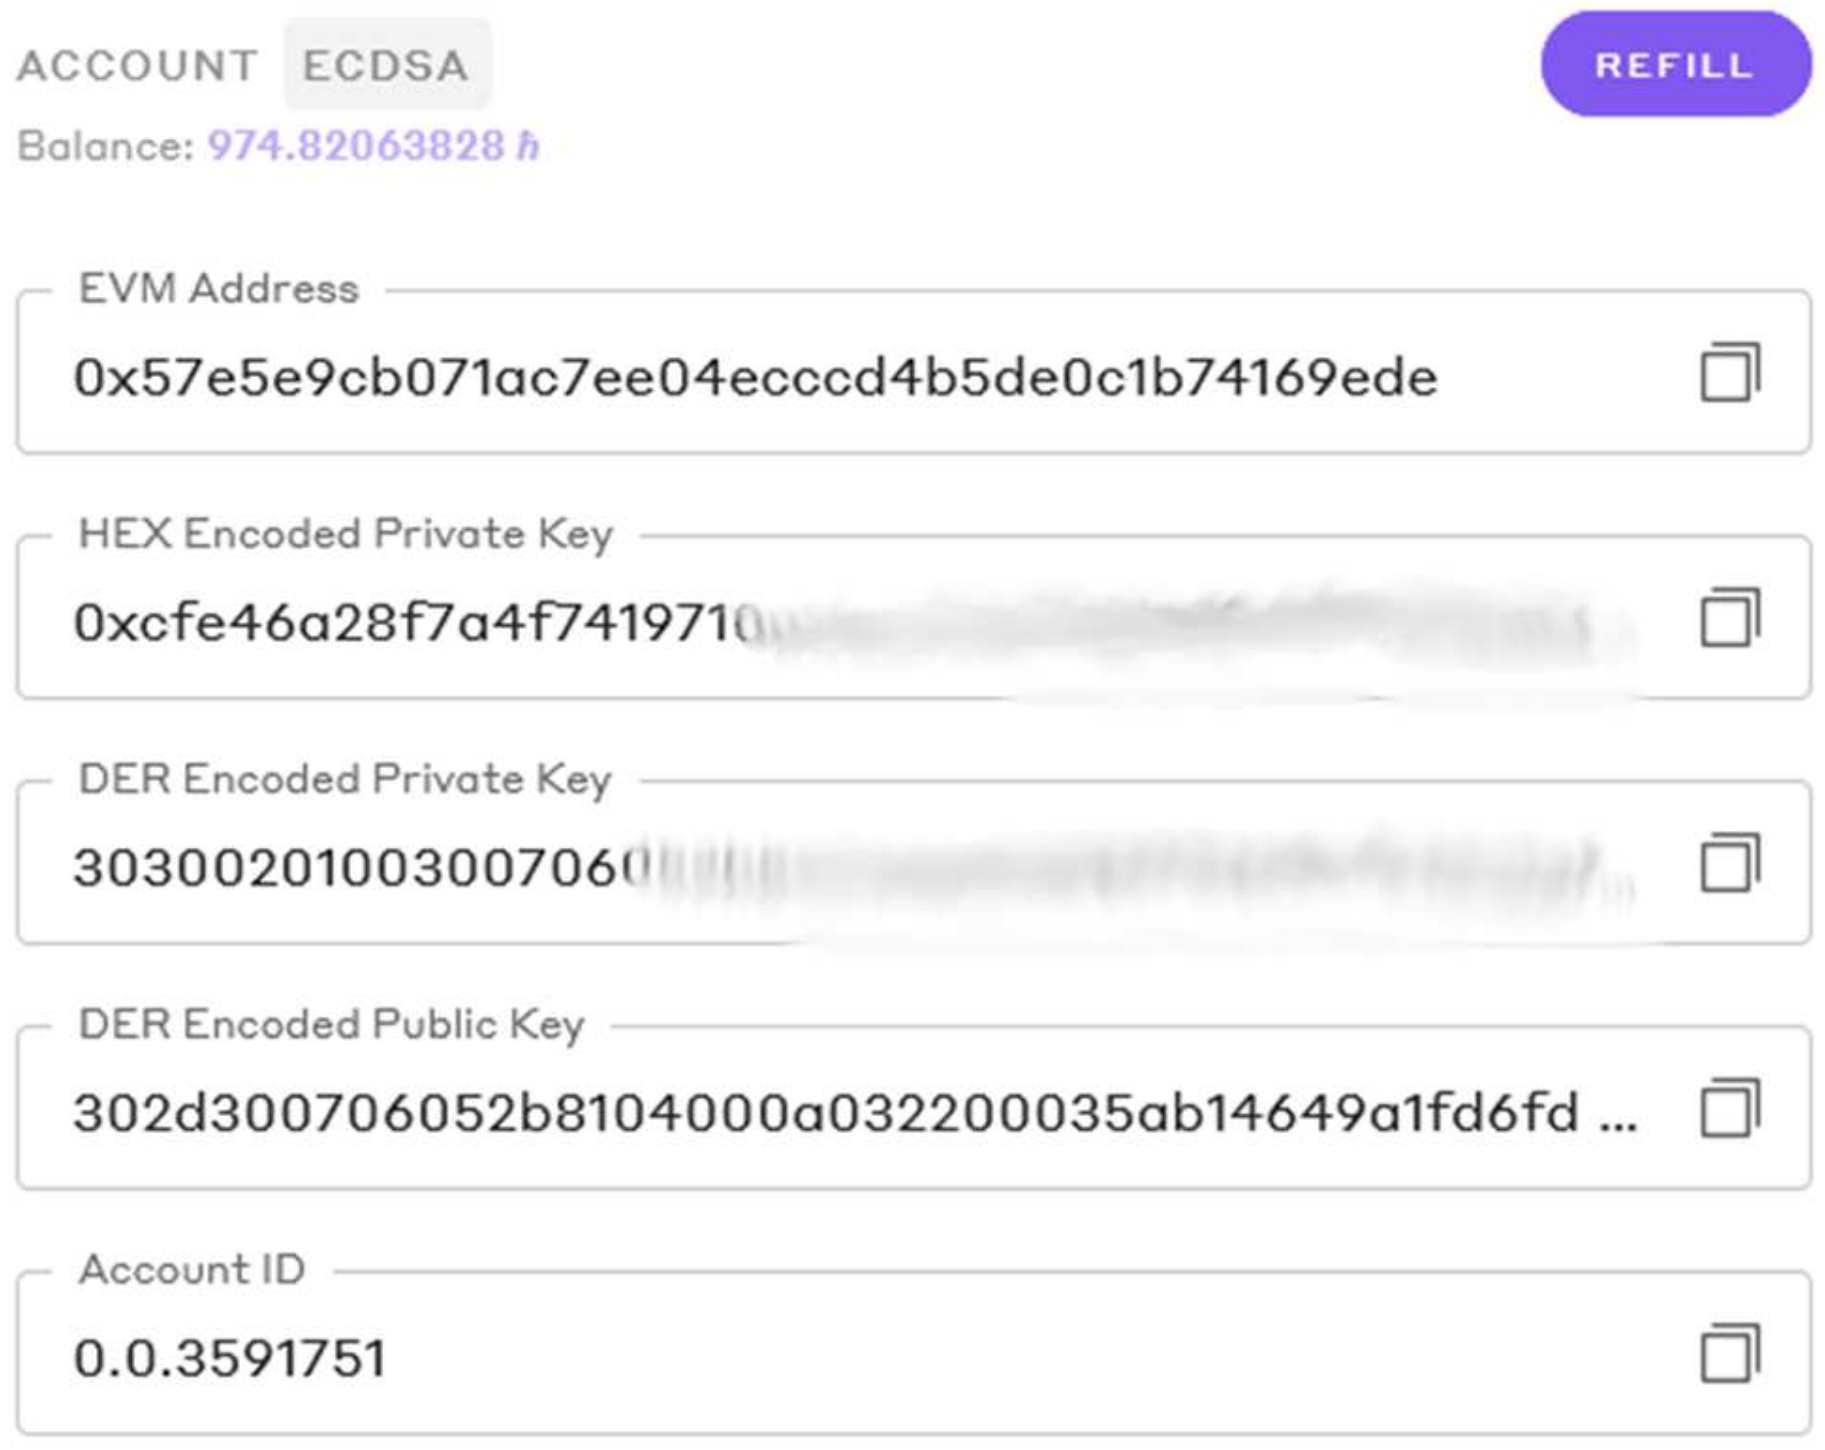Click the public key text starting 302d3007
1825x1450 pixels.
[x=825, y=1113]
